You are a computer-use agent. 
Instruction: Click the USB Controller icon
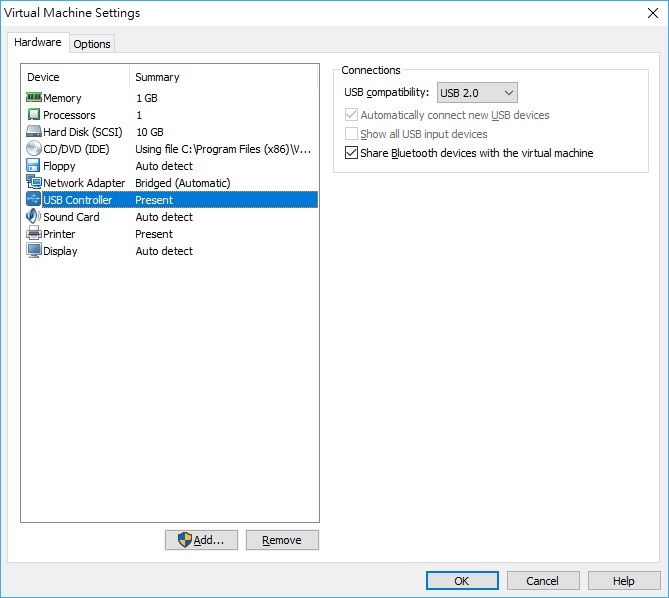tap(34, 199)
